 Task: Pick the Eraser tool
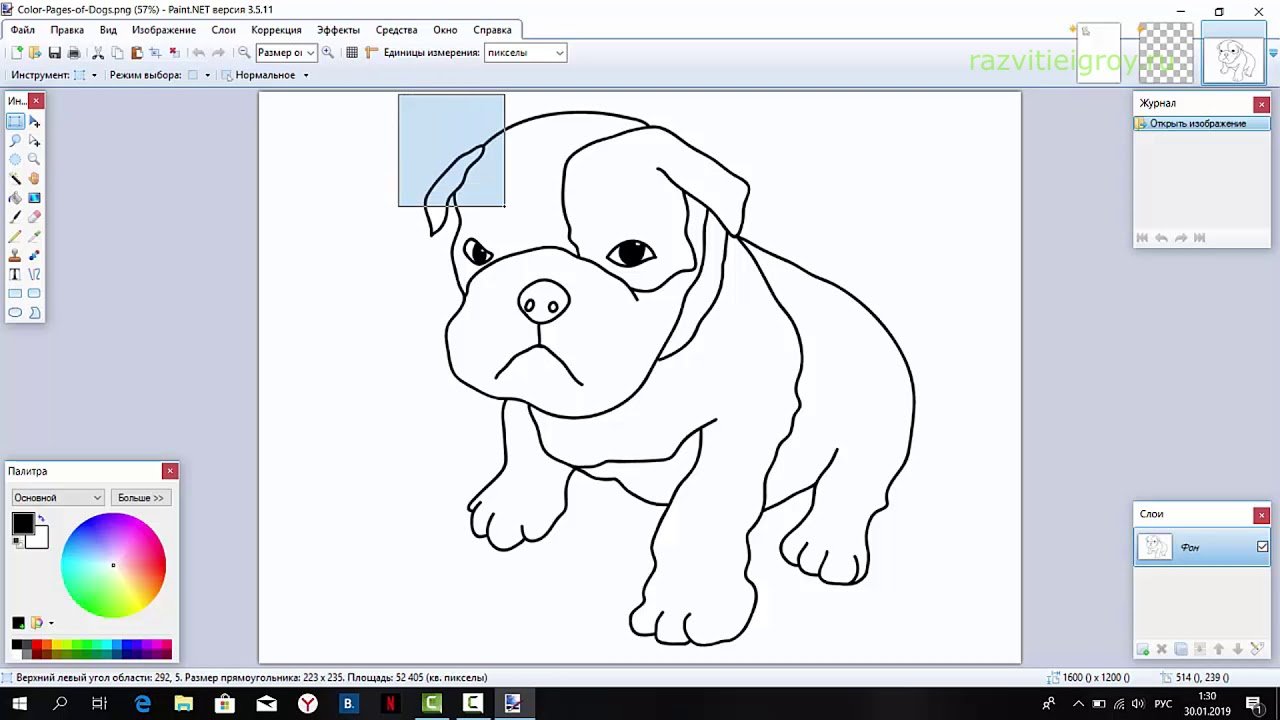tap(34, 217)
